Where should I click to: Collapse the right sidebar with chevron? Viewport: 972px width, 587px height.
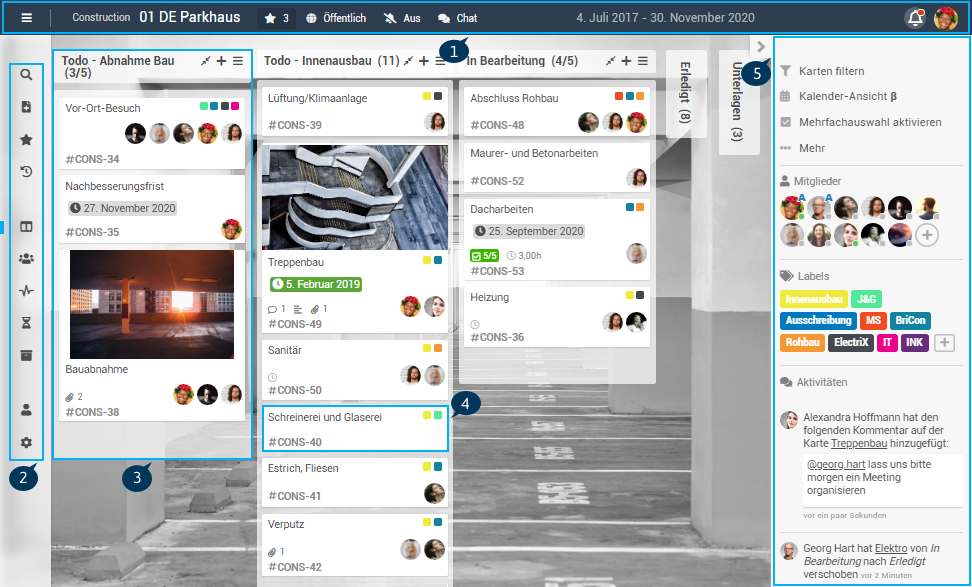pyautogui.click(x=761, y=46)
